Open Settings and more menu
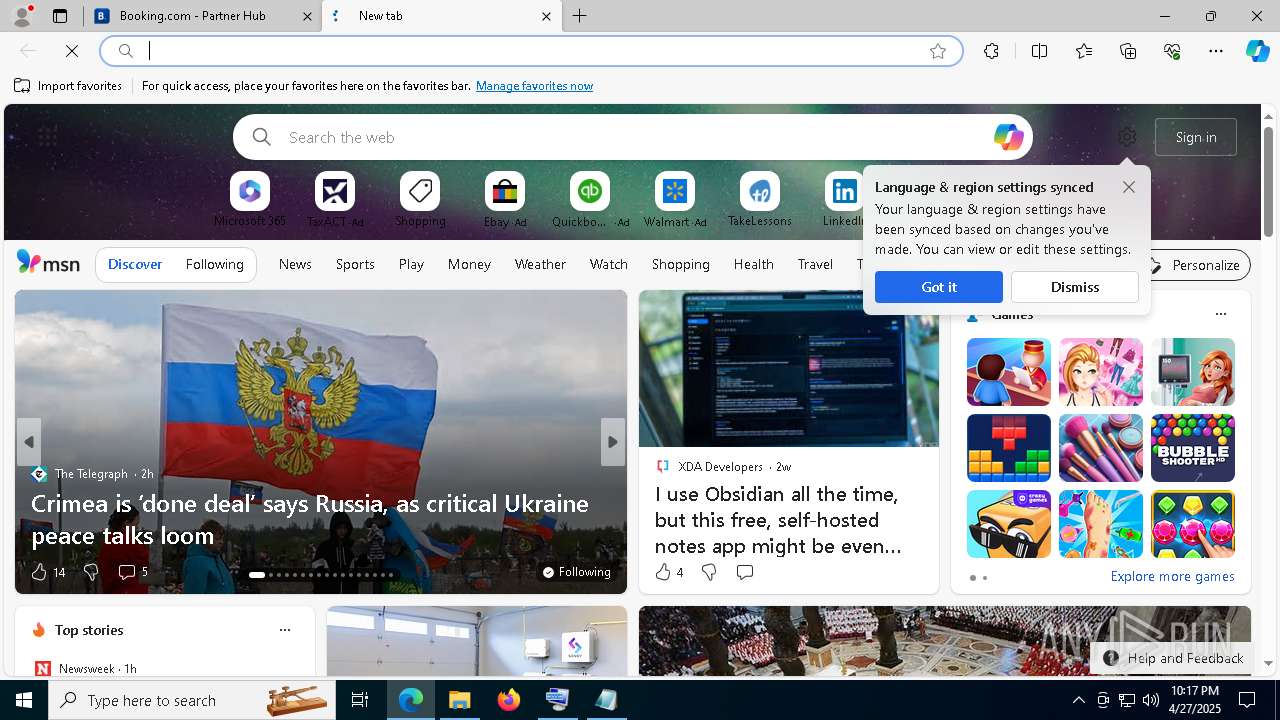 pos(1216,51)
